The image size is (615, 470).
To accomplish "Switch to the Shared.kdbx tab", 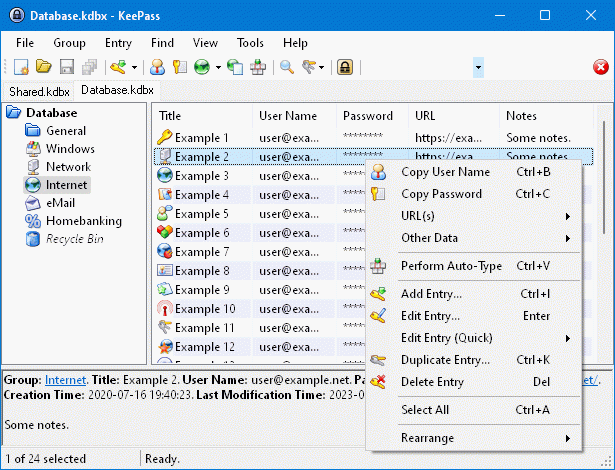I will [x=39, y=91].
